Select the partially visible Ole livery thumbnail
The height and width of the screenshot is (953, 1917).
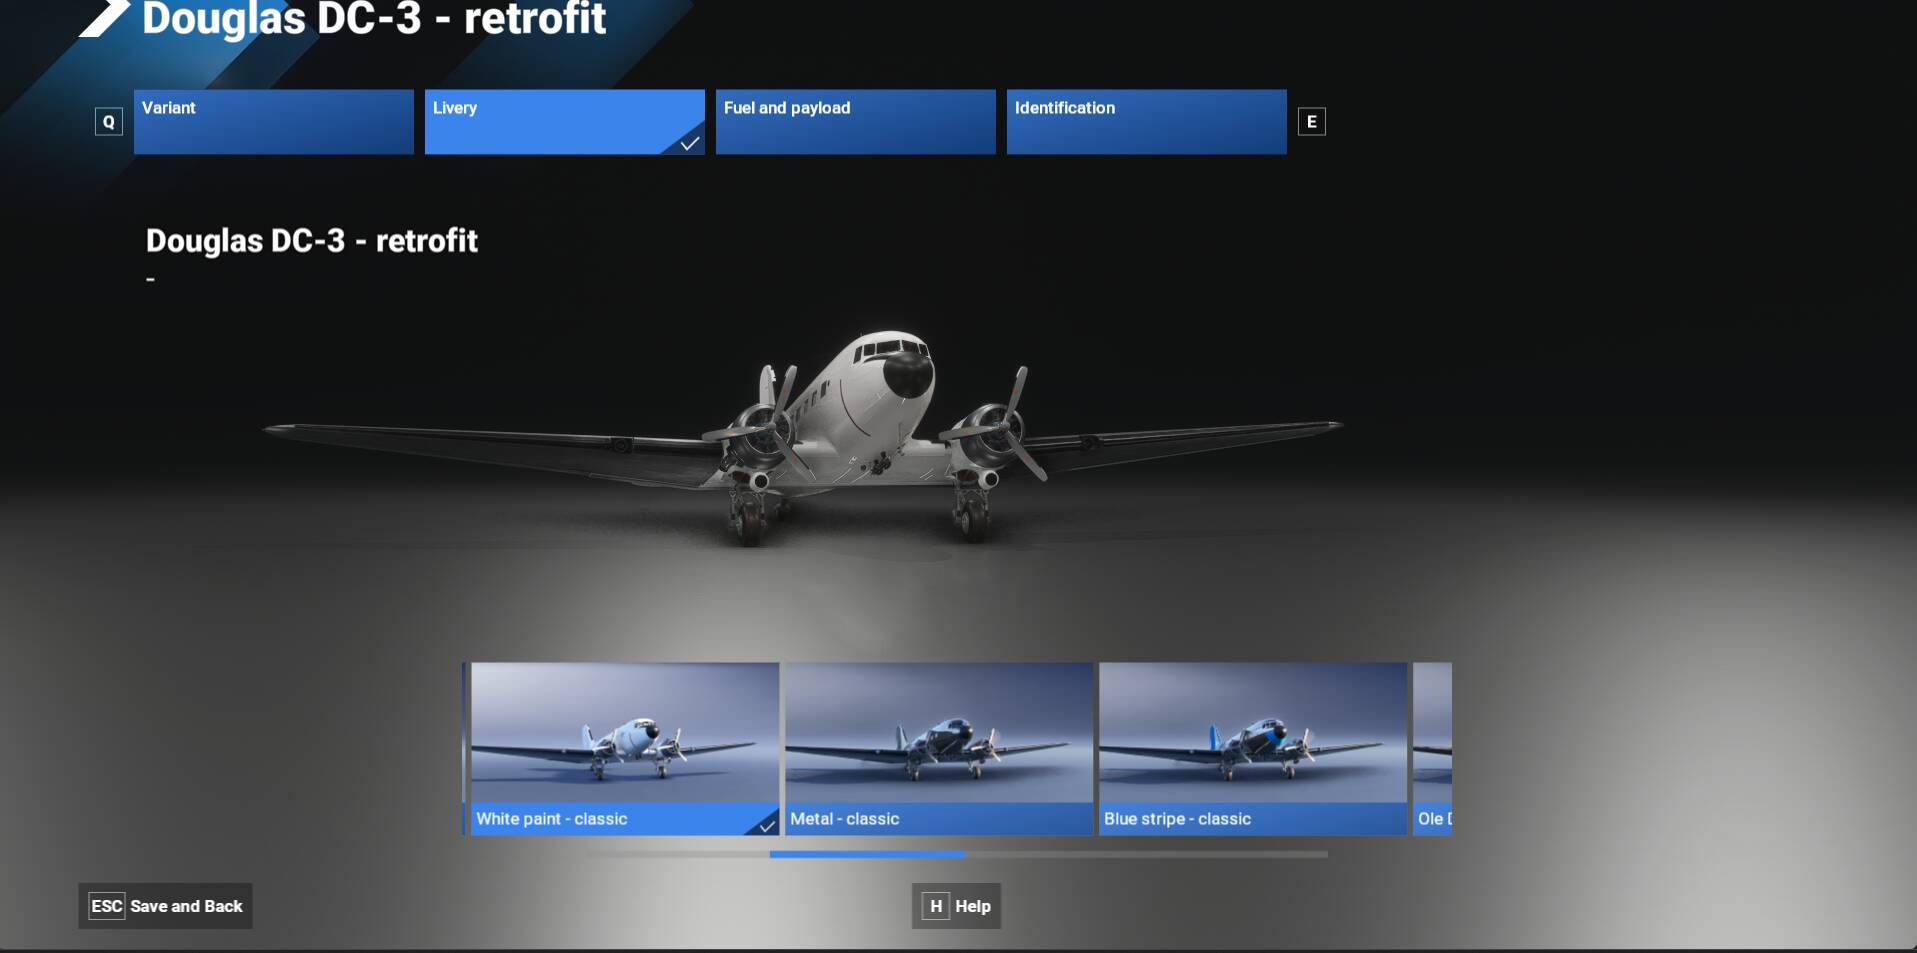(1432, 748)
